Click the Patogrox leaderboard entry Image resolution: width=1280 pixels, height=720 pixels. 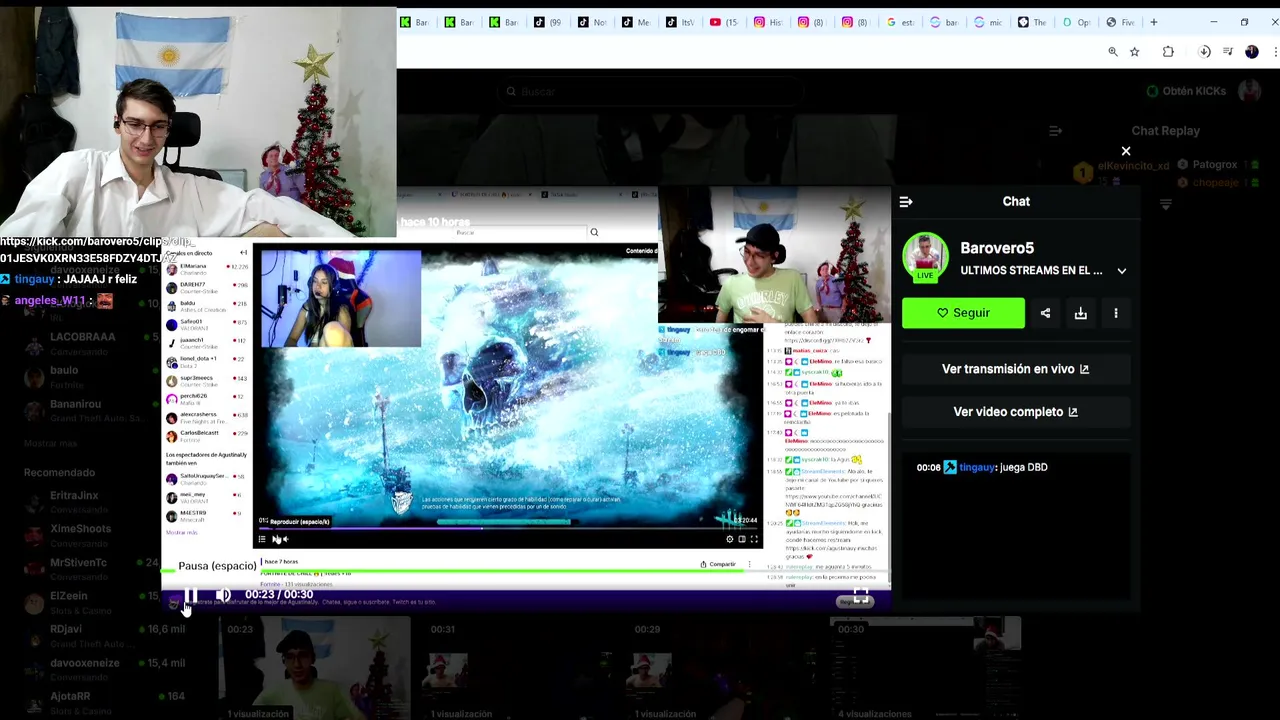pos(1214,164)
